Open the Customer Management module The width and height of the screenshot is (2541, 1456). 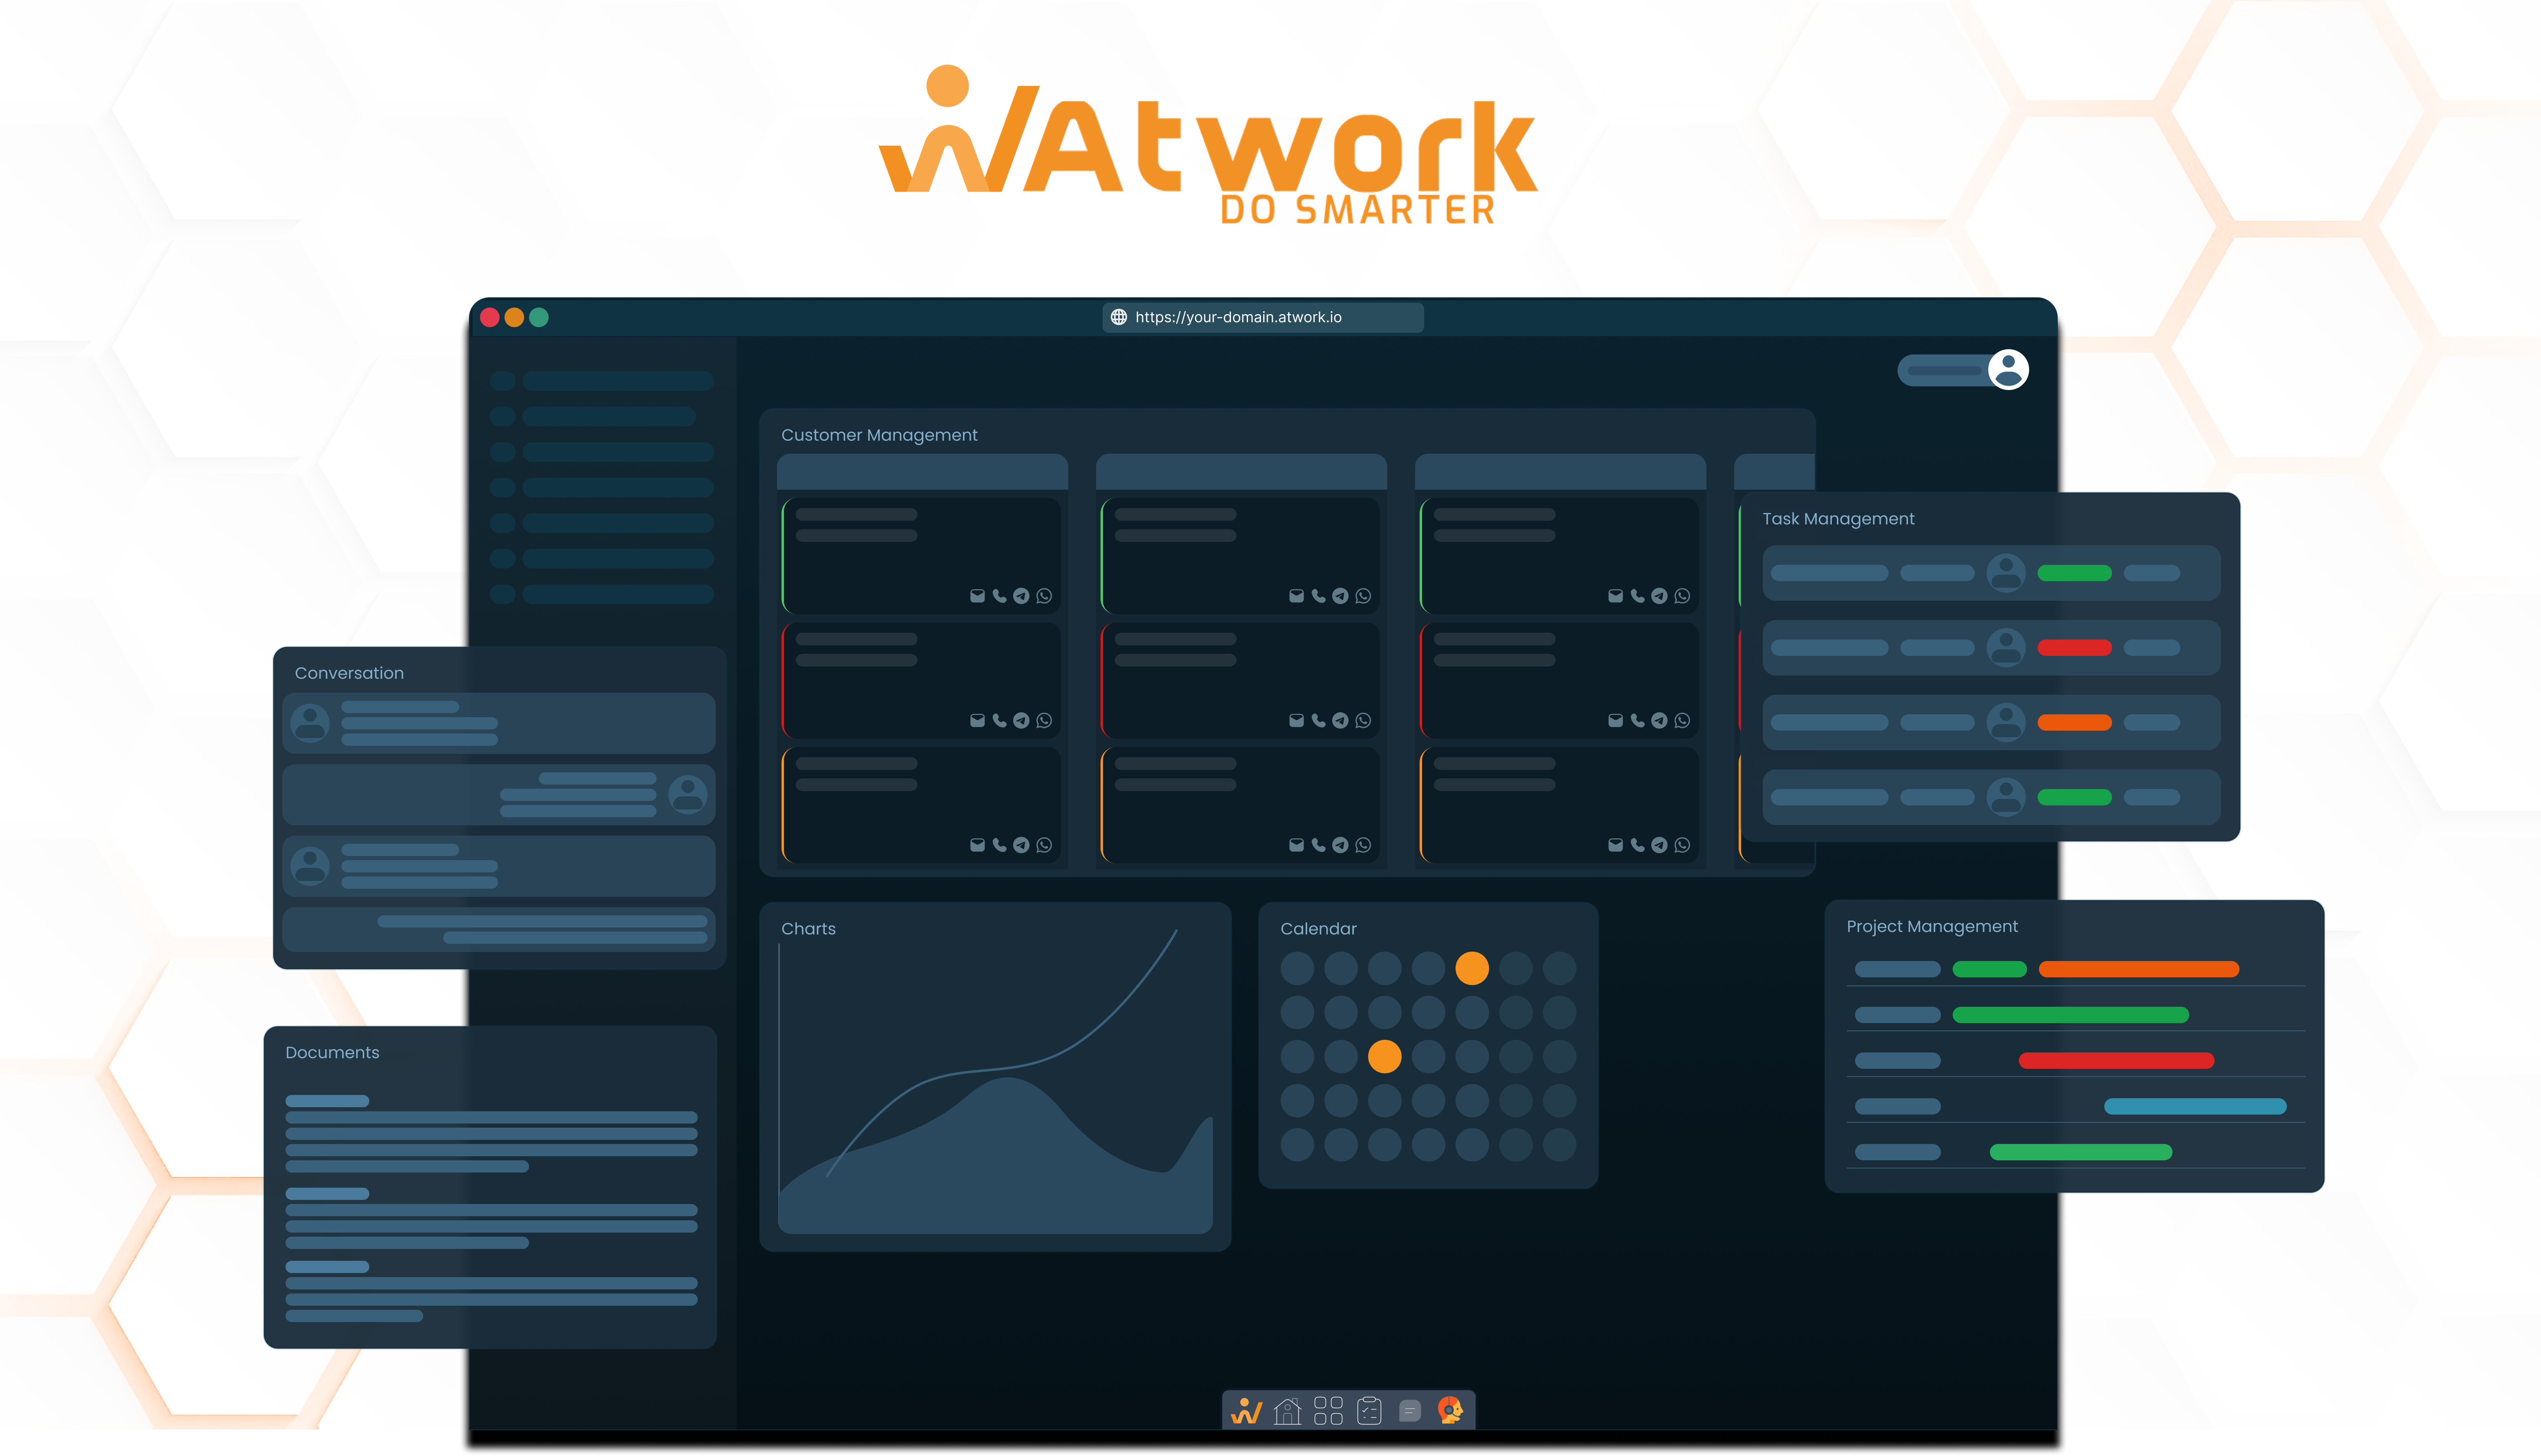pyautogui.click(x=880, y=434)
